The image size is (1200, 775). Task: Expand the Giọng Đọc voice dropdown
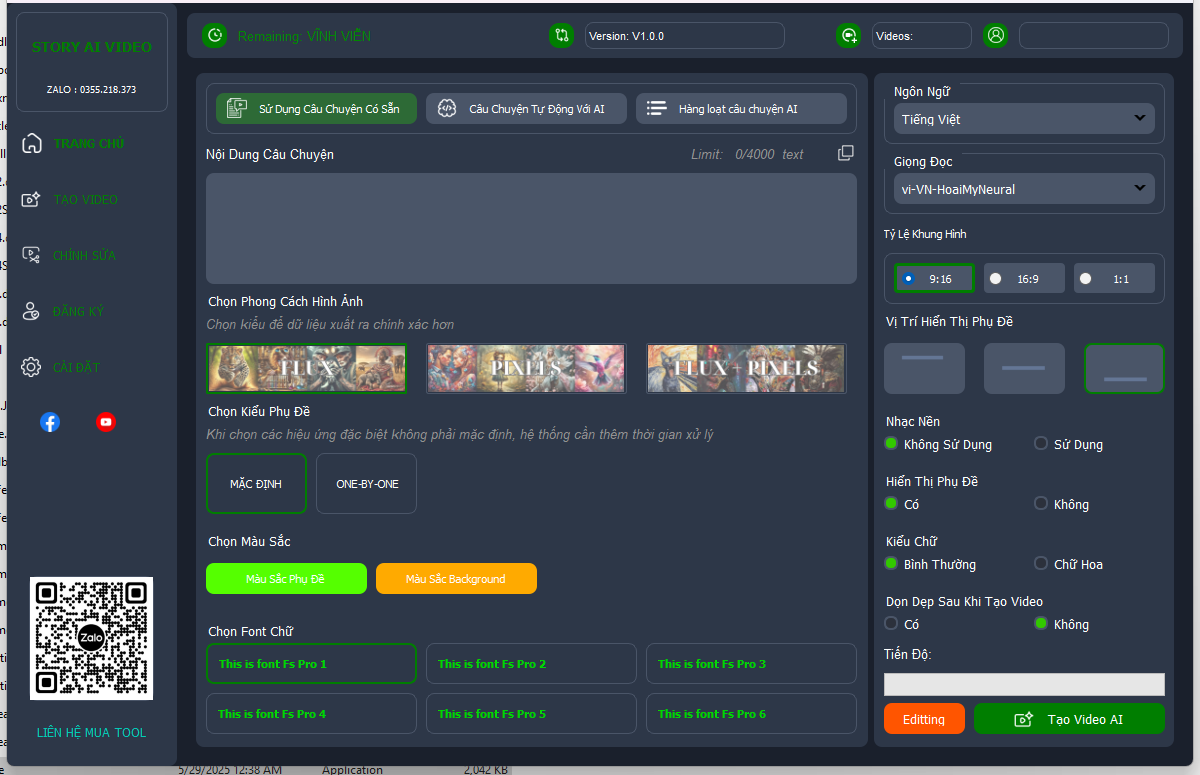pyautogui.click(x=1024, y=189)
